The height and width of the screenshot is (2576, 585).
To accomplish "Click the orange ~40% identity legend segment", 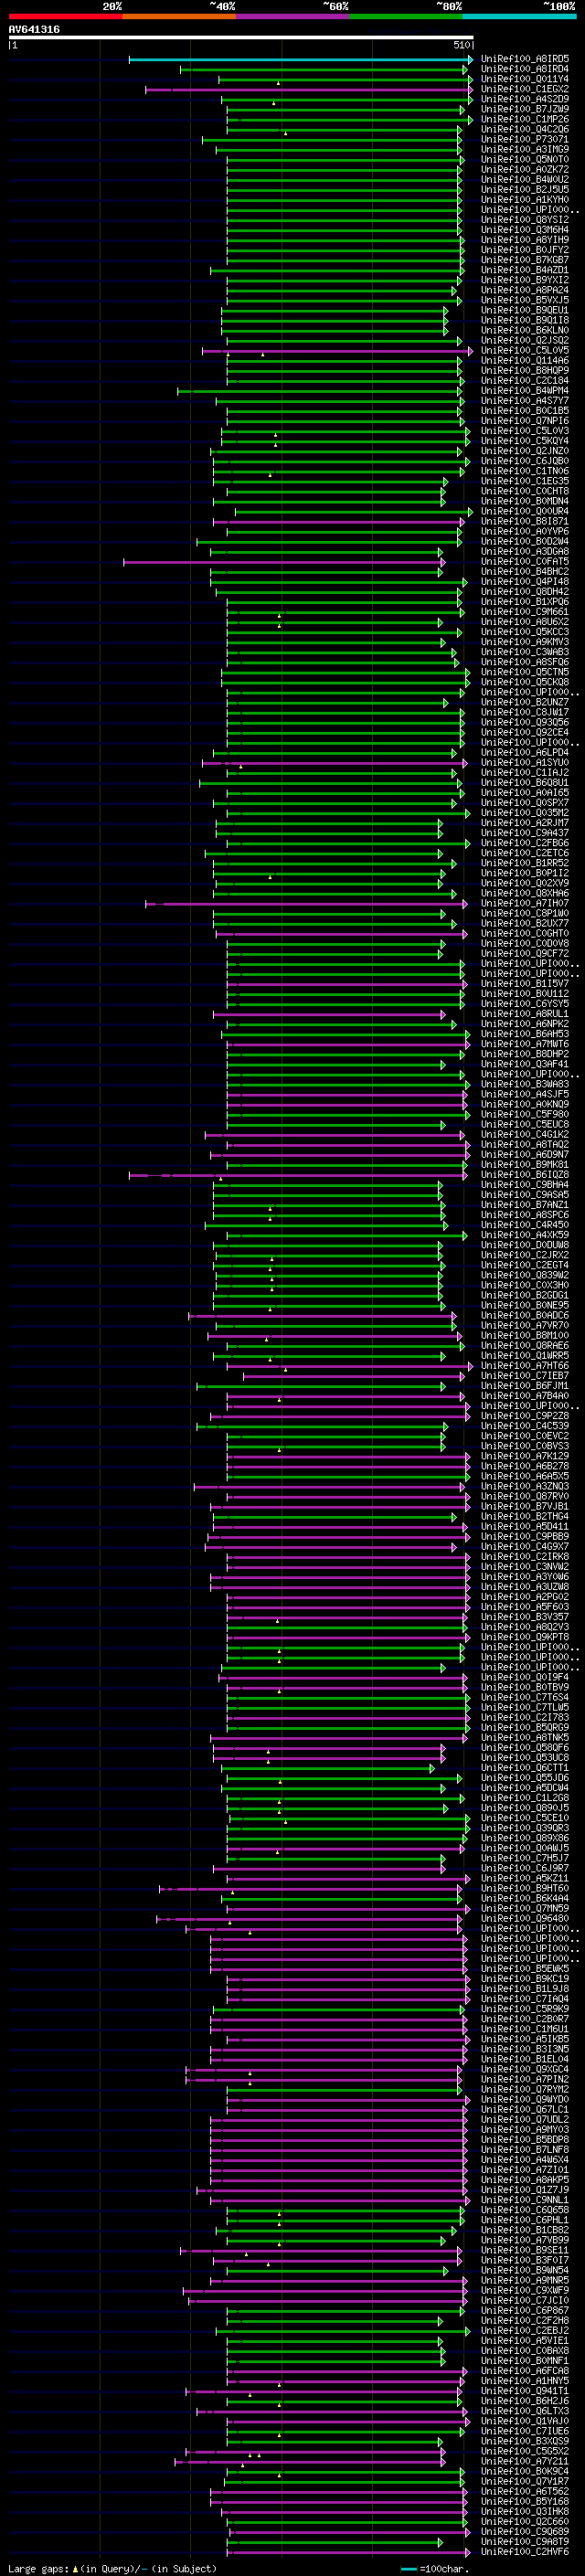I will (x=179, y=16).
